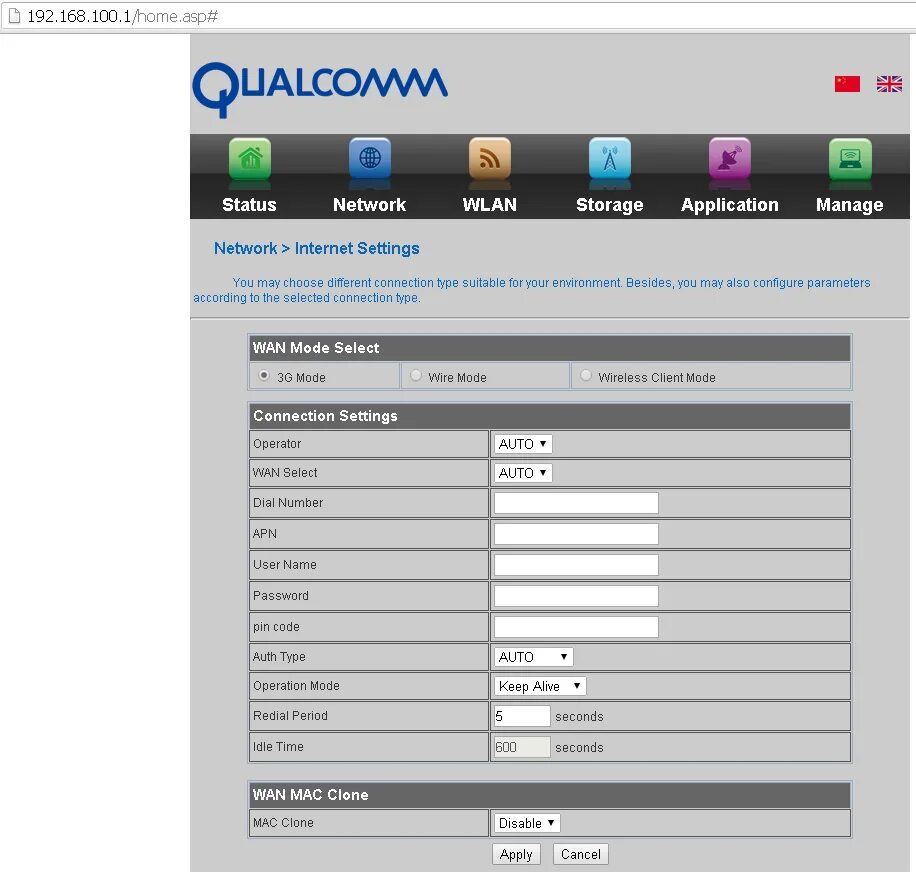This screenshot has width=916, height=878.
Task: Click the disabled Idle Time field
Action: pos(522,747)
